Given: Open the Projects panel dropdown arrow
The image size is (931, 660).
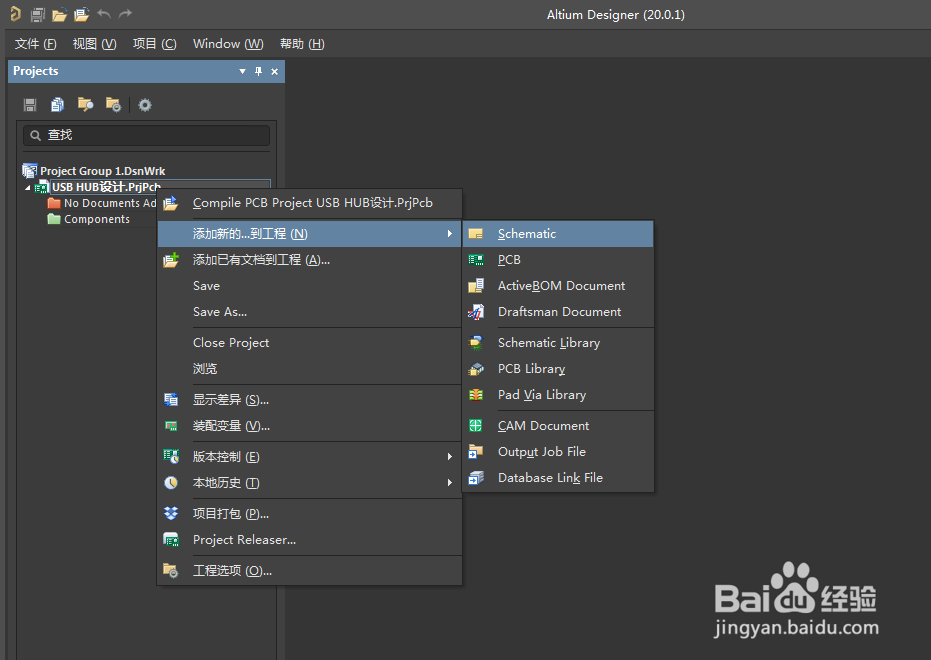Looking at the screenshot, I should coord(242,71).
